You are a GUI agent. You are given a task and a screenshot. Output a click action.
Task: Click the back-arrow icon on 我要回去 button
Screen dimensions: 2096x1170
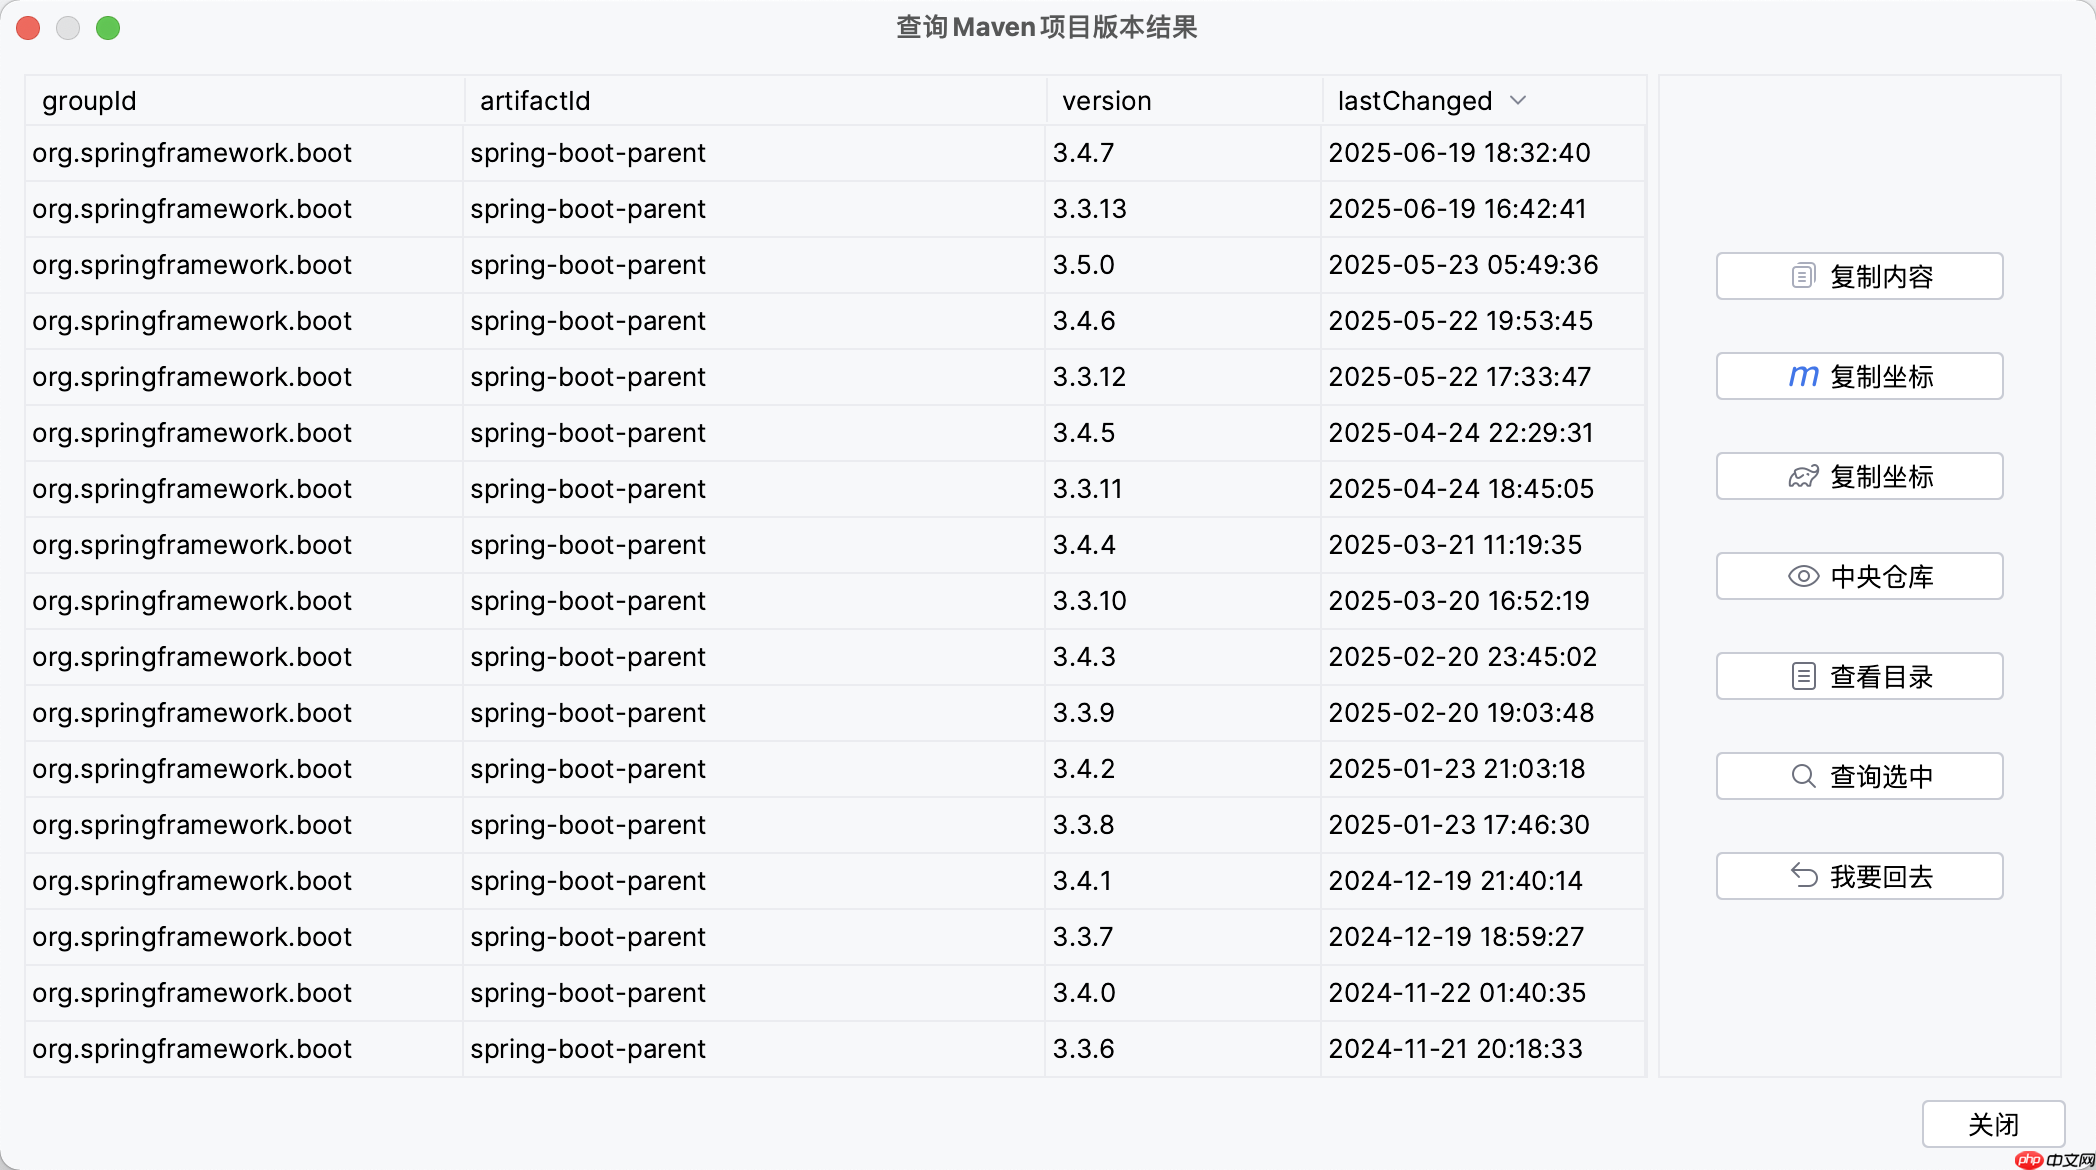tap(1803, 876)
